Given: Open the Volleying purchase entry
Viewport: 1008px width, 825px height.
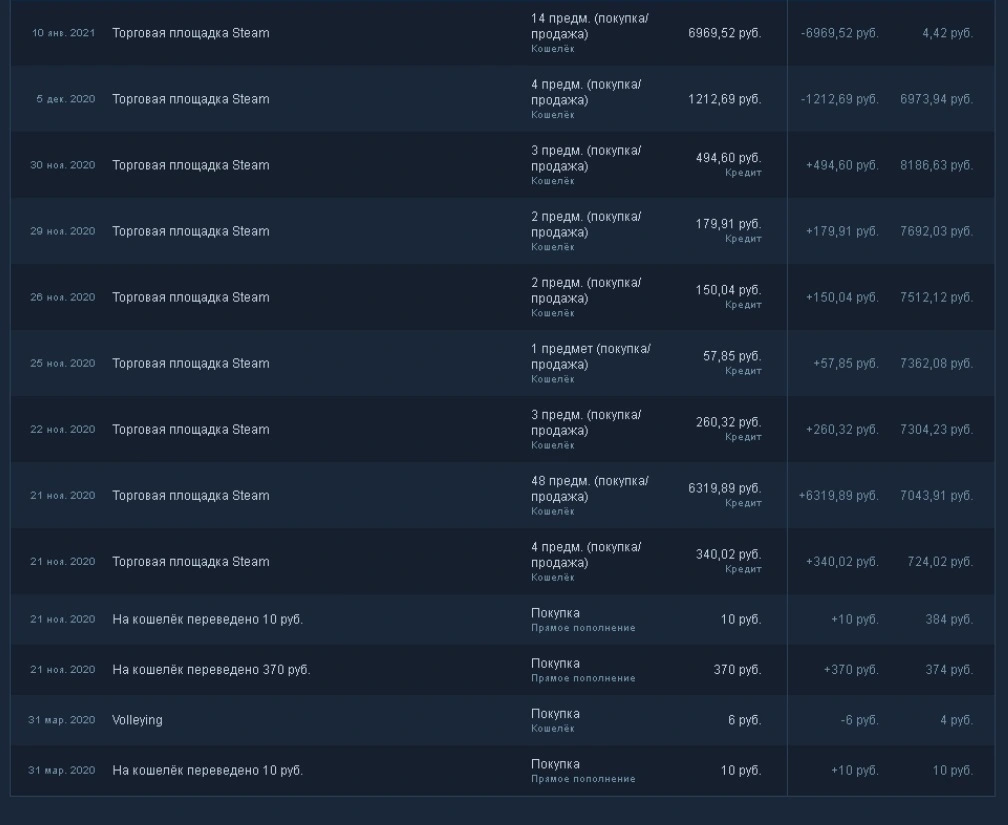Looking at the screenshot, I should (503, 720).
